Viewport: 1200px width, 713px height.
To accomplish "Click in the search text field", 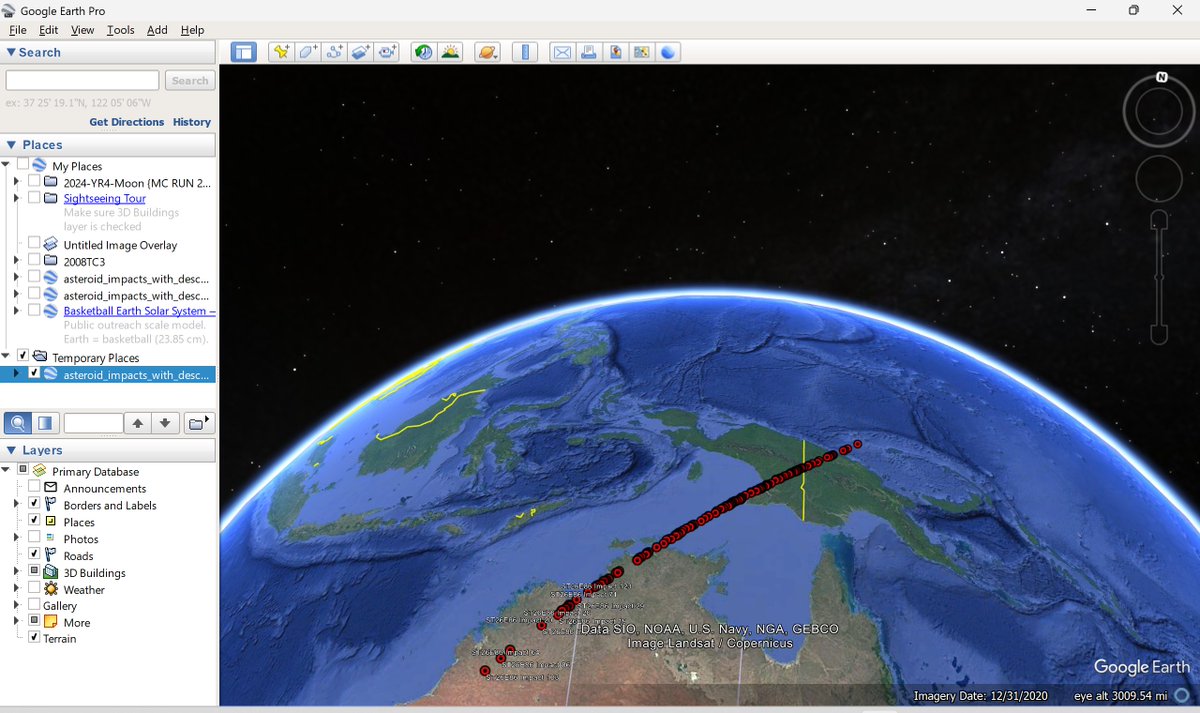I will coord(82,80).
